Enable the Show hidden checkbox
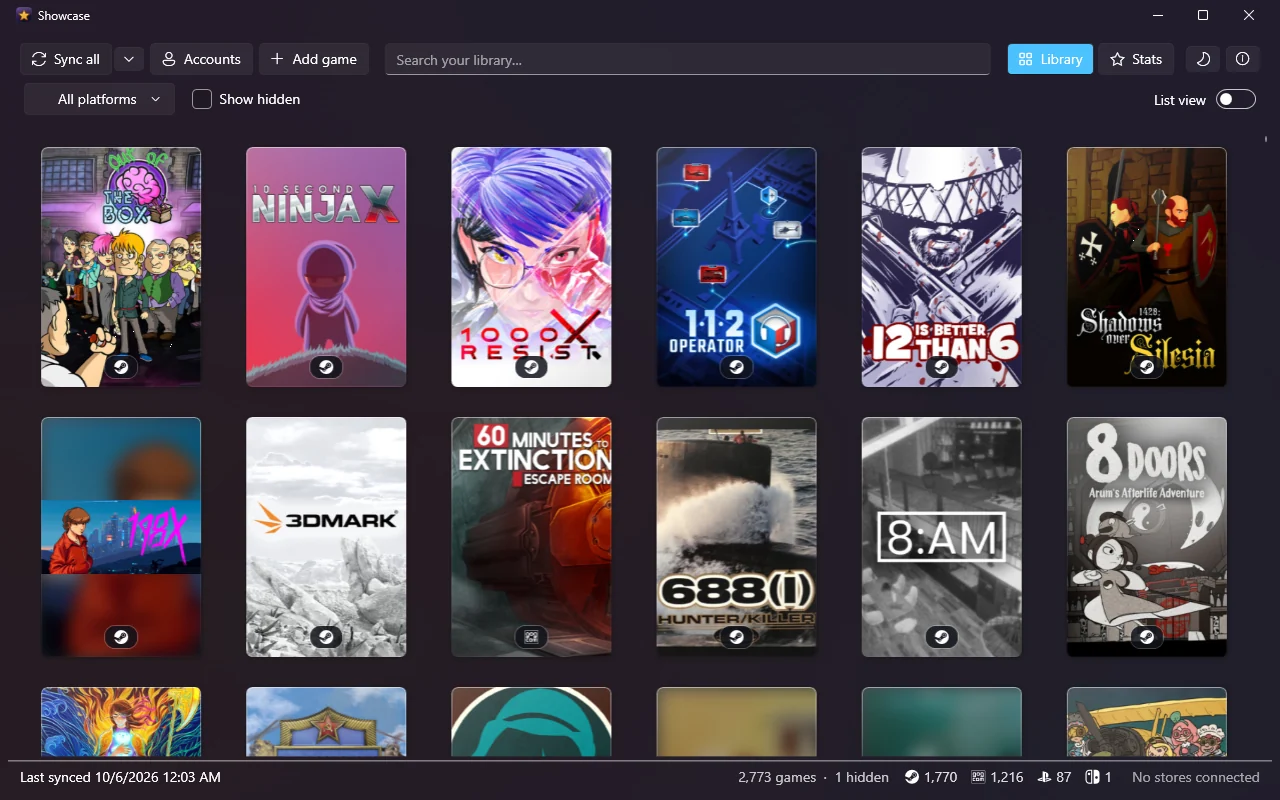The height and width of the screenshot is (800, 1280). pos(202,99)
